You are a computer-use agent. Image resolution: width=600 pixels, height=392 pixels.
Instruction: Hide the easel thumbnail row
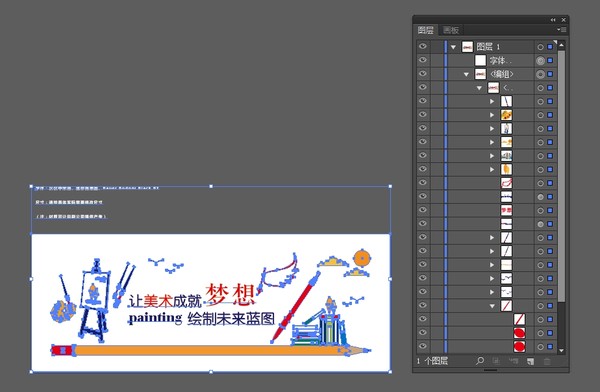(x=423, y=128)
